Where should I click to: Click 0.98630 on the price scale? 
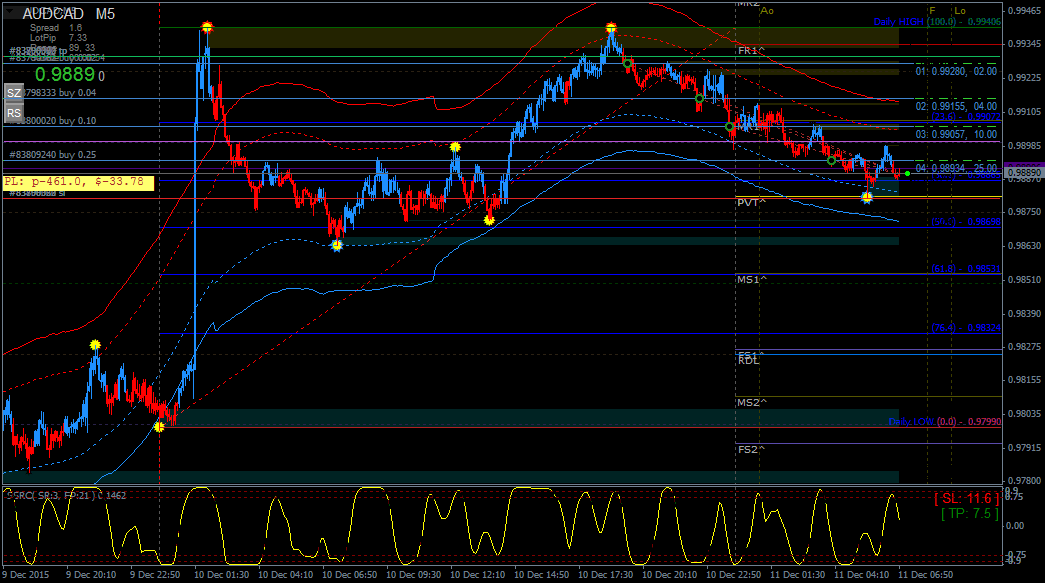[1024, 246]
